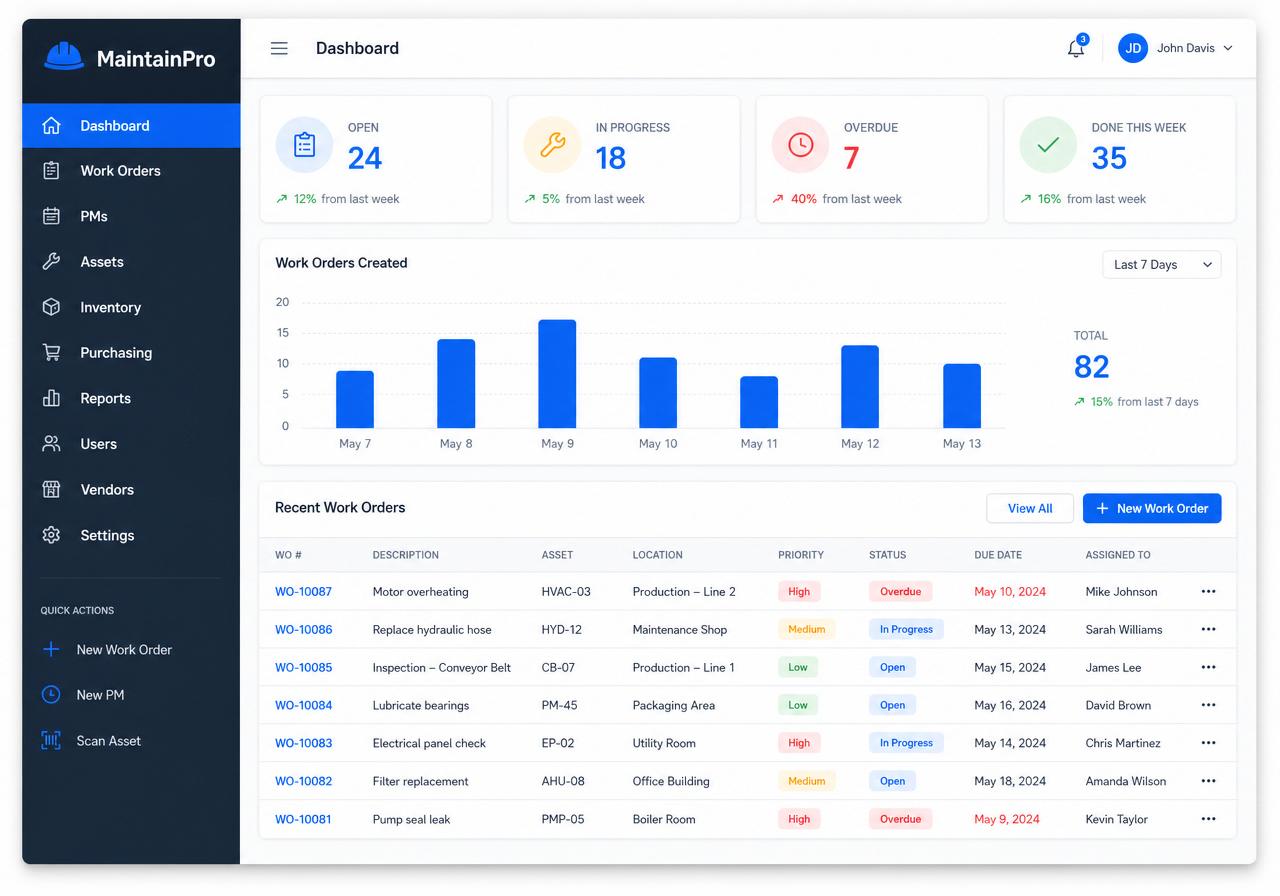Click the STATUS column header
1280x896 pixels.
coord(888,555)
